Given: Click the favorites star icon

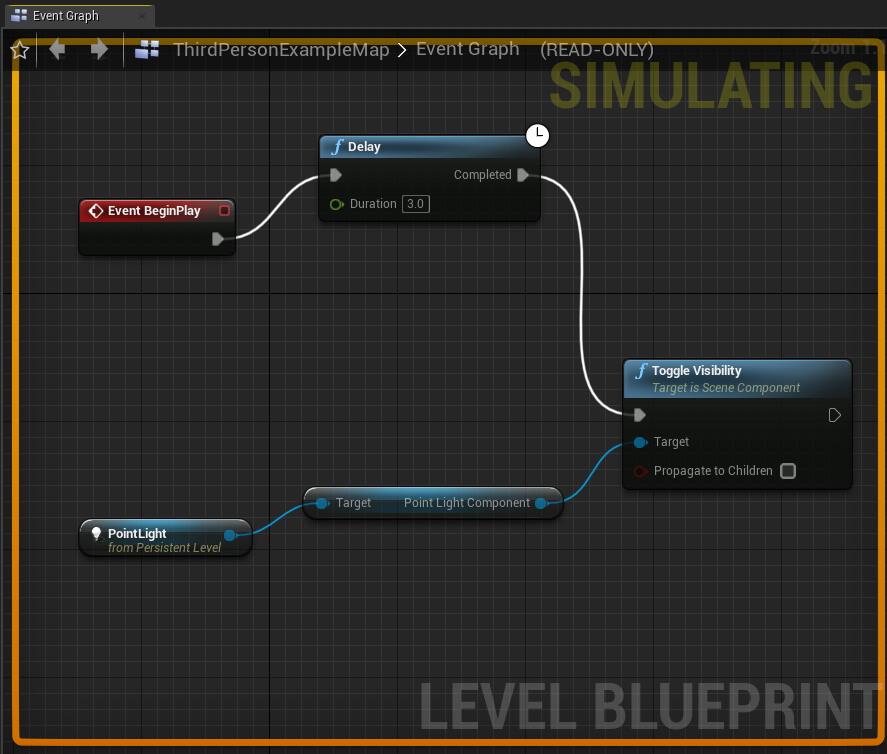Looking at the screenshot, I should [x=20, y=50].
